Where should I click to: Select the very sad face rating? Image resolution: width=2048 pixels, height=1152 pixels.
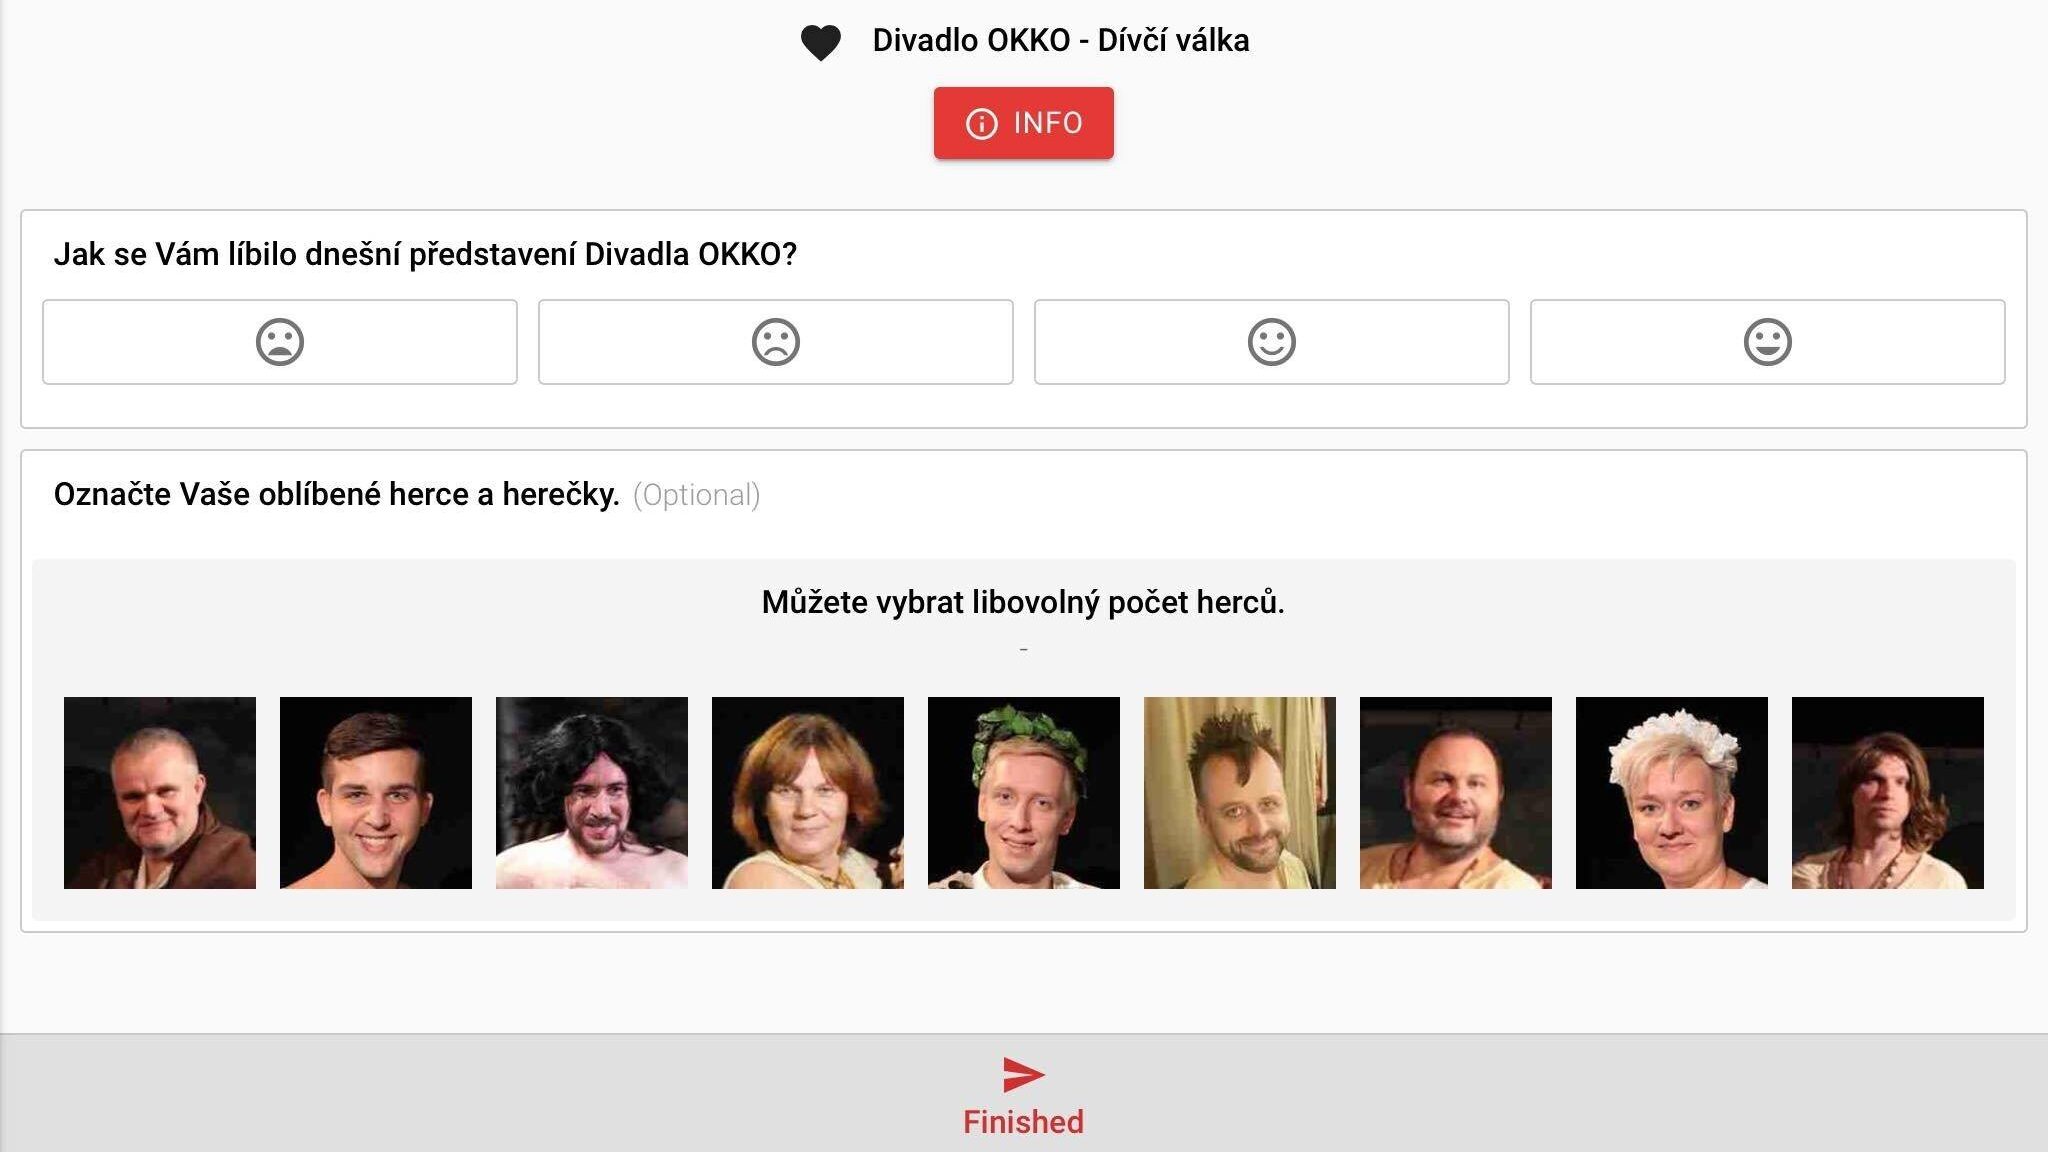coord(280,342)
